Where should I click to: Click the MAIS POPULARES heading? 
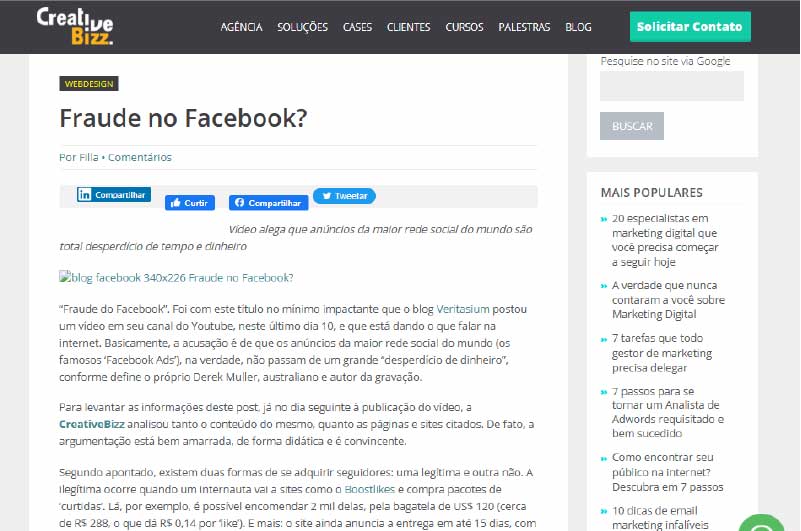651,193
